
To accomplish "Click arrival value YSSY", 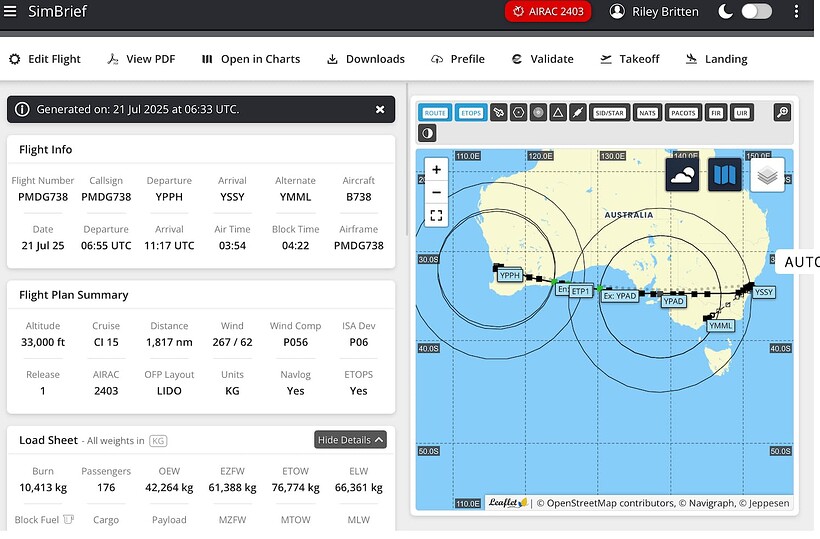I will [x=232, y=197].
